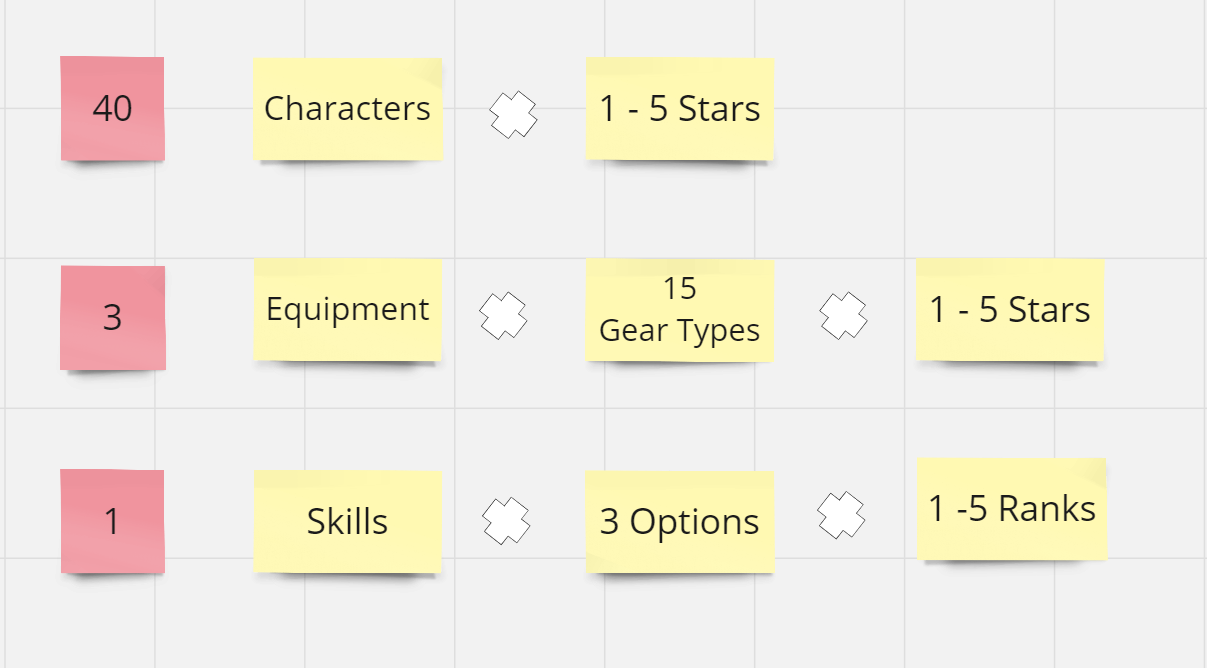Select the Skills sticky note
Image resolution: width=1207 pixels, height=668 pixels.
click(347, 522)
